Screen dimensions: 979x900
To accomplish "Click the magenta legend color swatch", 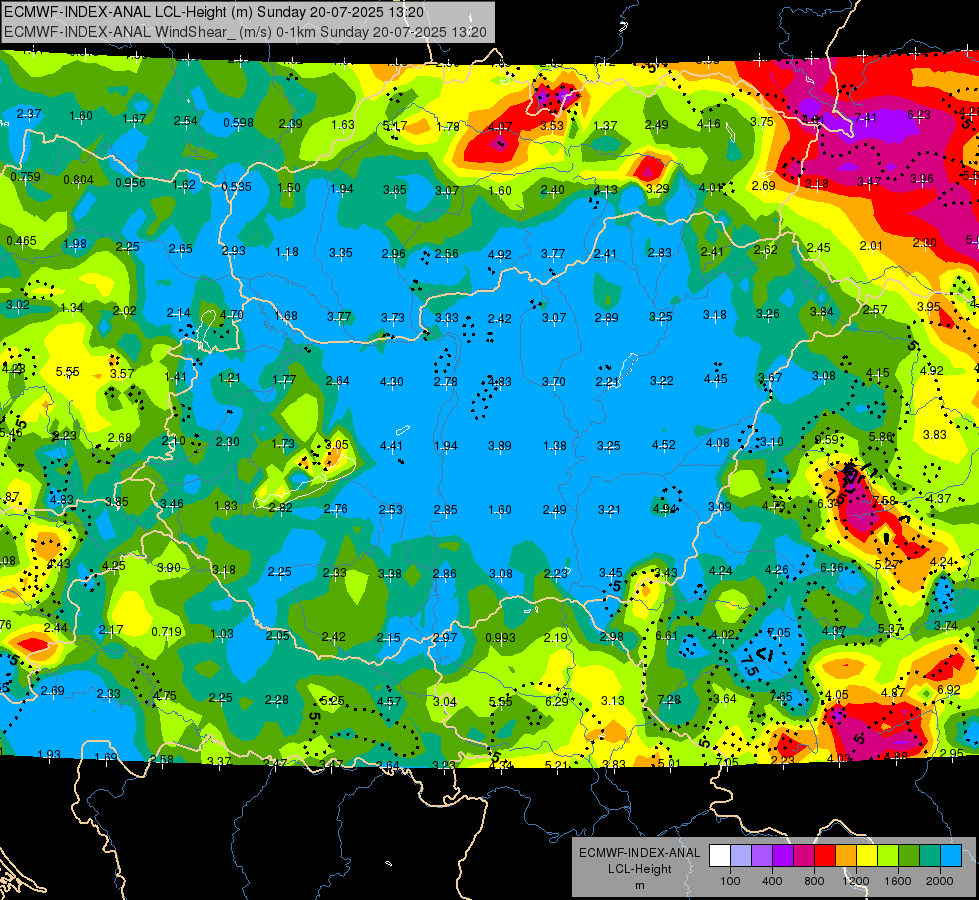I will tap(804, 855).
